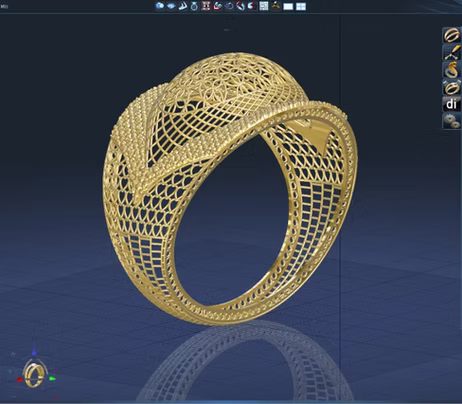Click the red fit-to-view frame icon
Screen dimensions: 462x404
pos(206,6)
